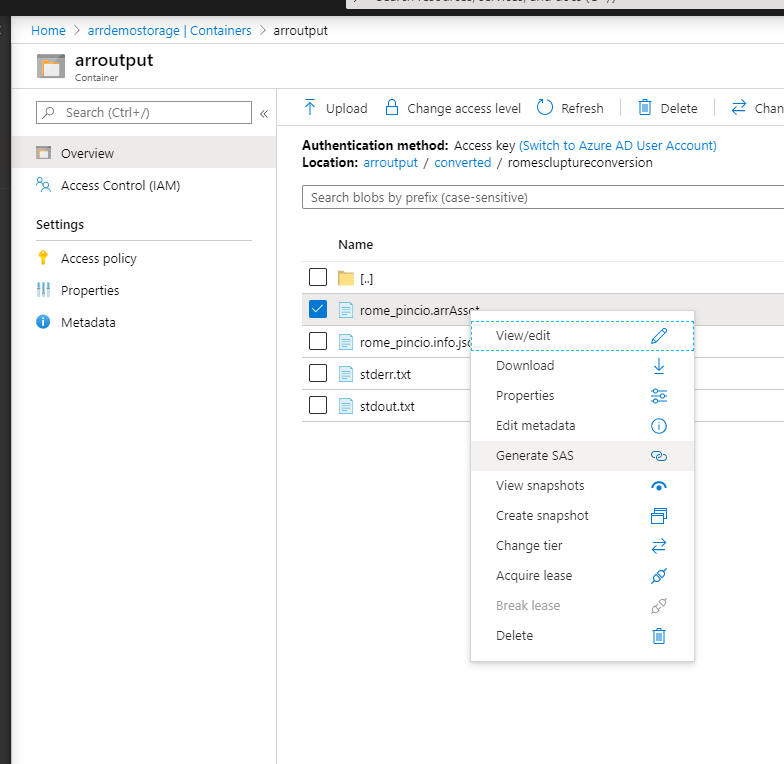Screen dimensions: 784x764
Task: Click the Upload toolbar label
Action: 346,108
